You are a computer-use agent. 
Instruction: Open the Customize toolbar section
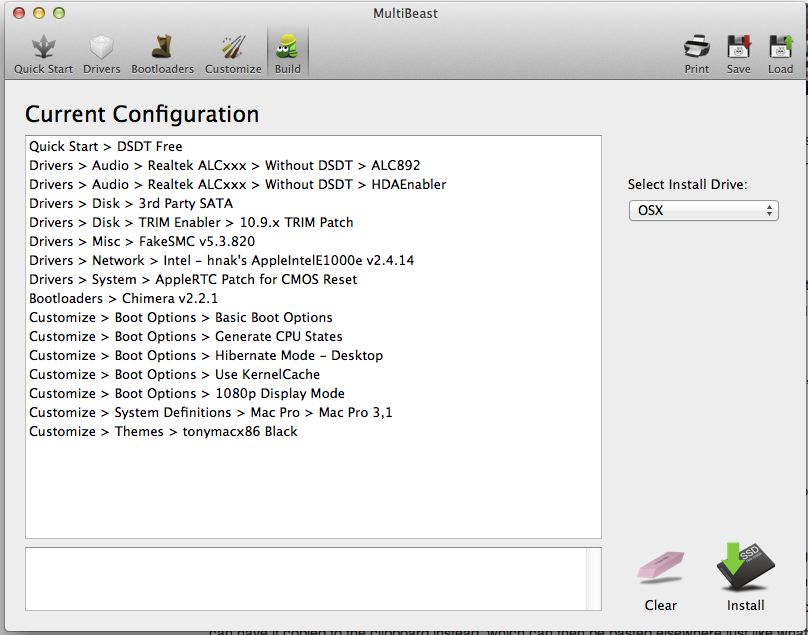point(233,54)
